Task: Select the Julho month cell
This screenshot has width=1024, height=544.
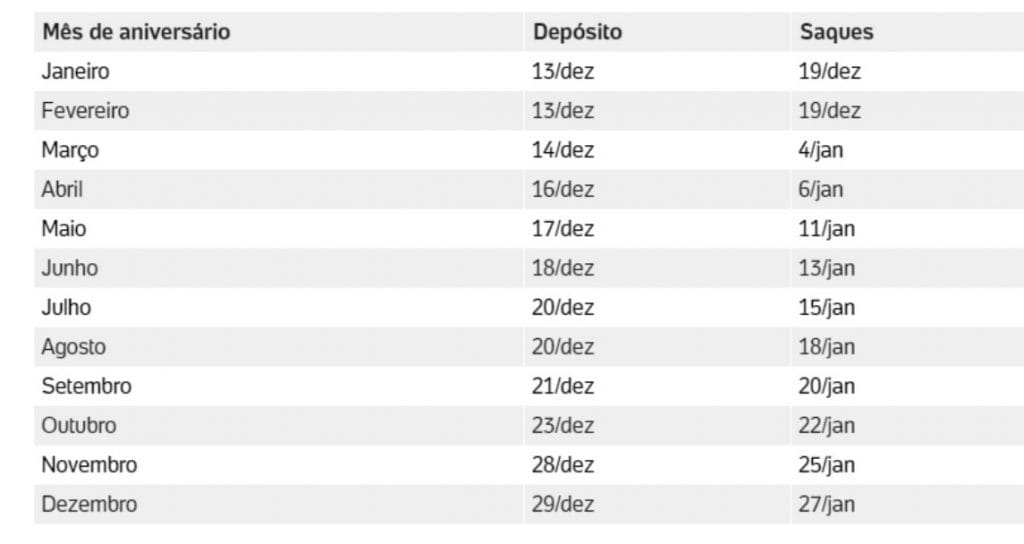Action: tap(67, 307)
